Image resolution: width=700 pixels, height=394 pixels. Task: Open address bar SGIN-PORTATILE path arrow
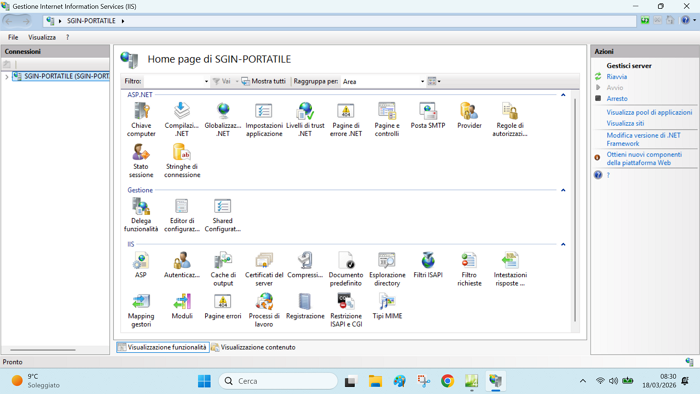tap(123, 21)
